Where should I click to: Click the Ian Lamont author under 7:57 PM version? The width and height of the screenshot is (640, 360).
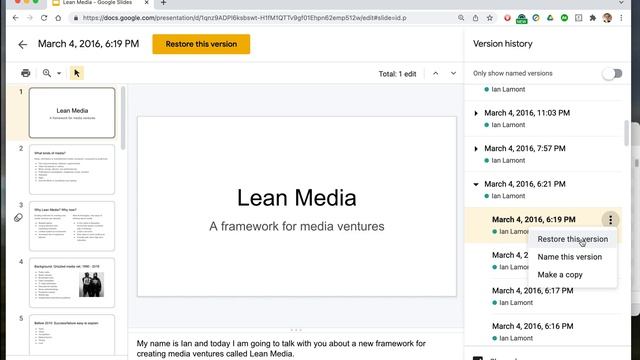[x=508, y=160]
